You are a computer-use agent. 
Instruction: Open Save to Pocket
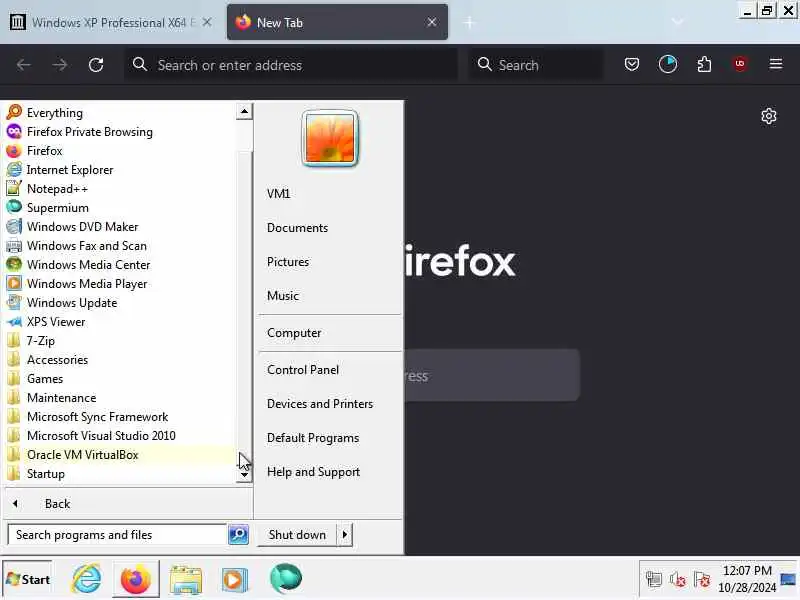click(632, 64)
